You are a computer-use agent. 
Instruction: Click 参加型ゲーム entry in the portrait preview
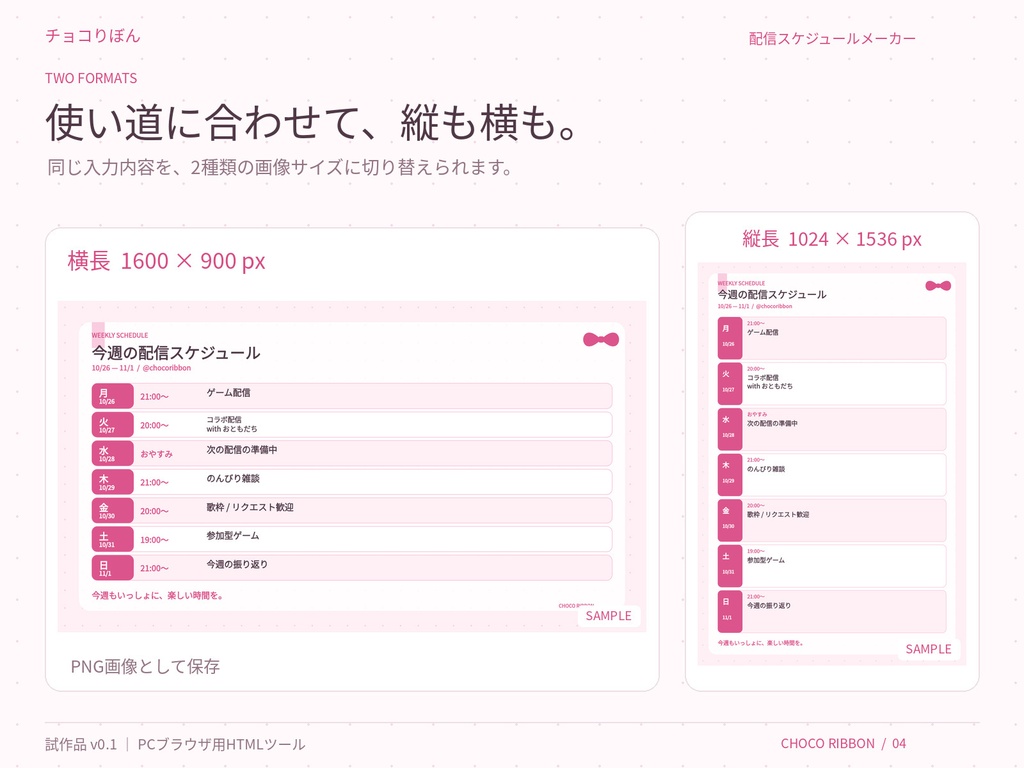pyautogui.click(x=766, y=560)
